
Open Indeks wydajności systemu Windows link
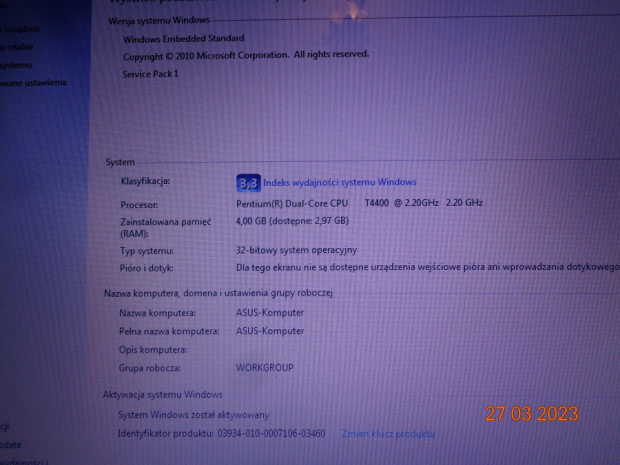click(340, 182)
